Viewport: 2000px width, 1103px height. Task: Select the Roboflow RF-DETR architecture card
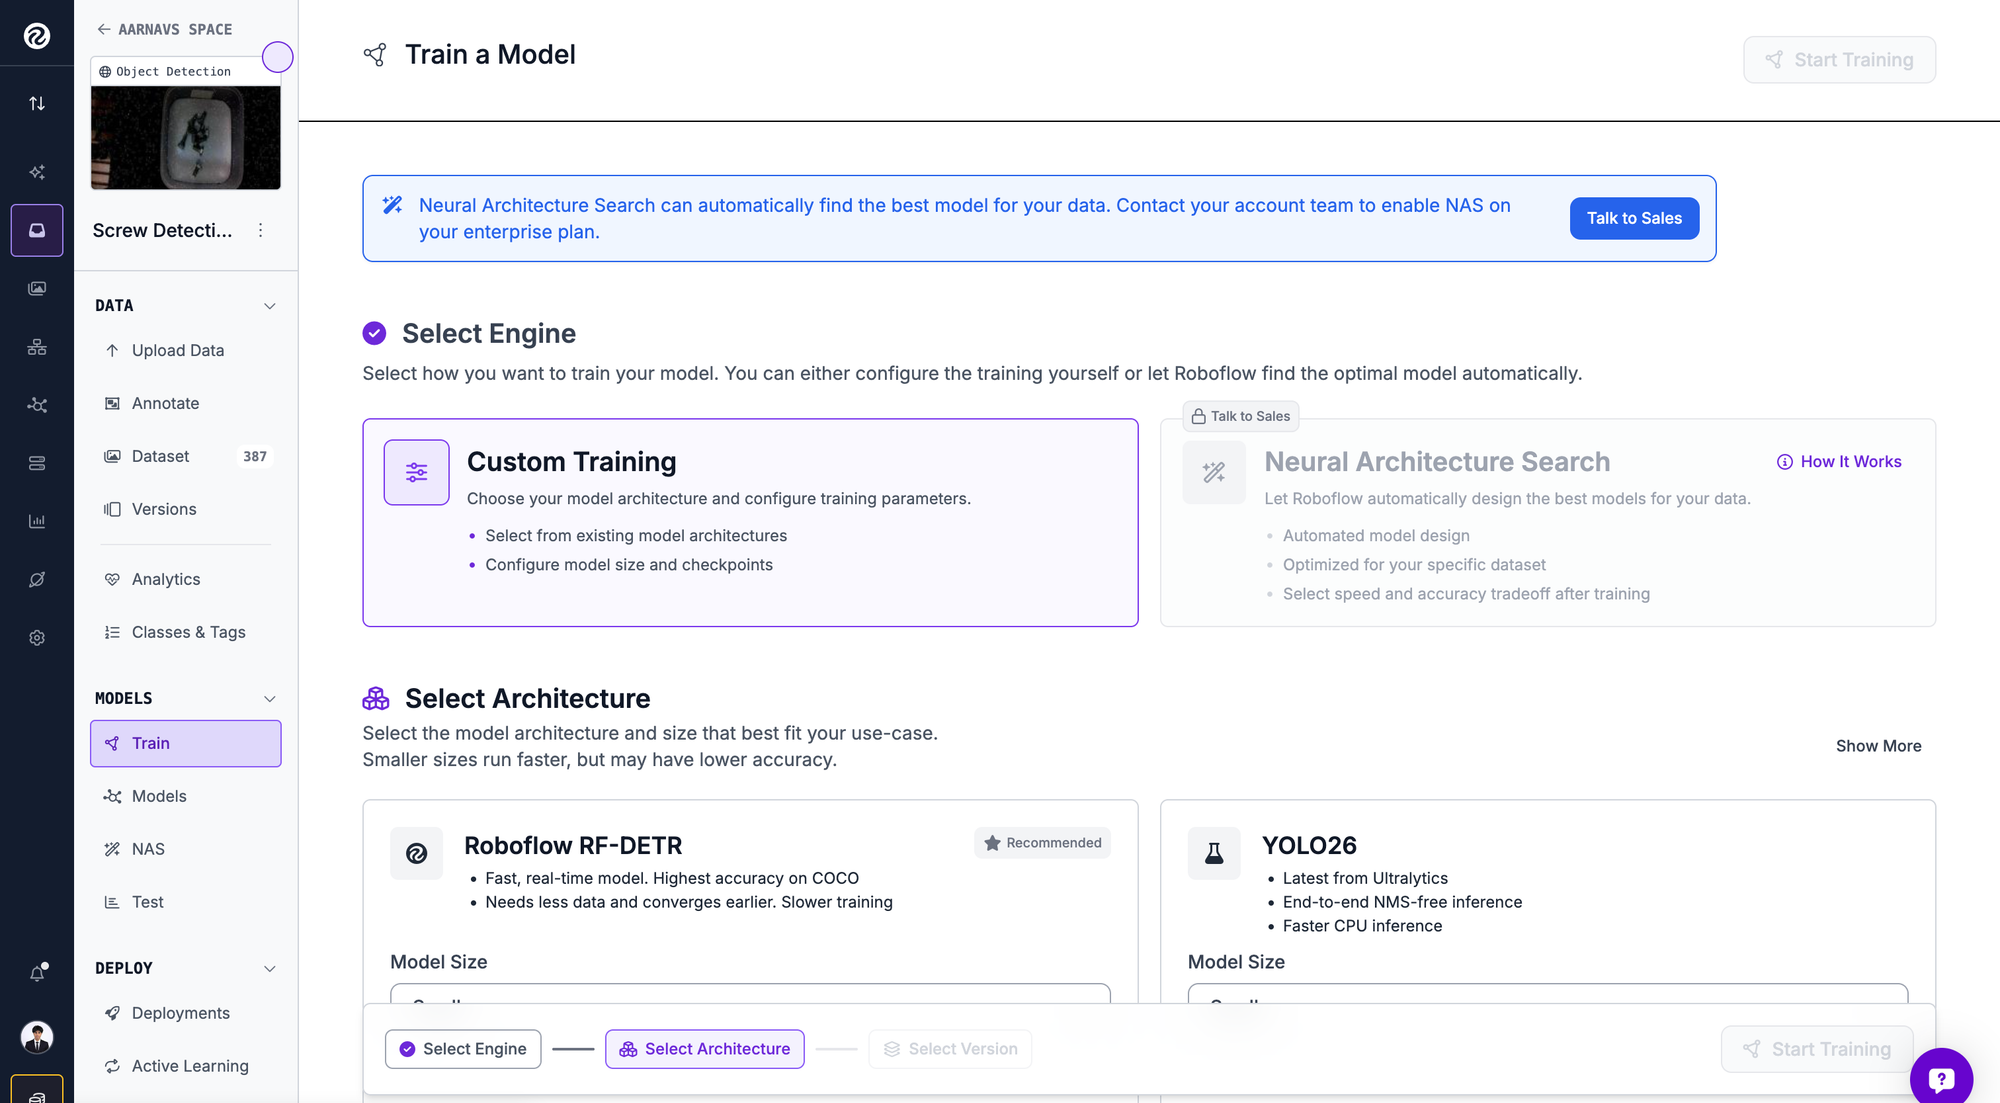[x=750, y=950]
